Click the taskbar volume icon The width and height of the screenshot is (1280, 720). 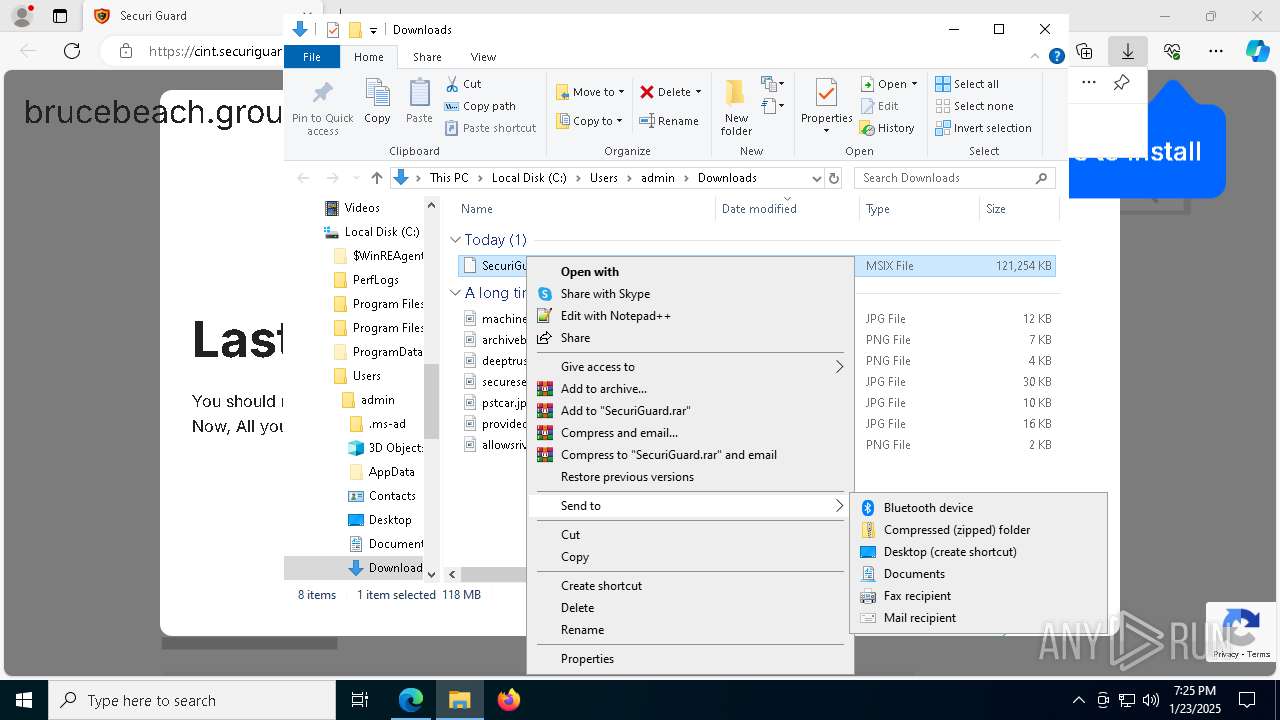[x=1151, y=700]
